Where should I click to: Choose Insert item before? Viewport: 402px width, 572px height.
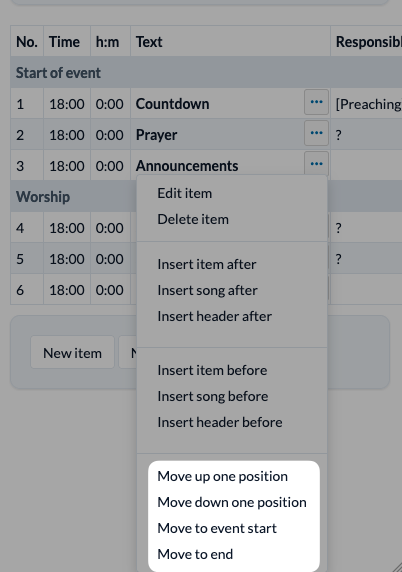[212, 371]
